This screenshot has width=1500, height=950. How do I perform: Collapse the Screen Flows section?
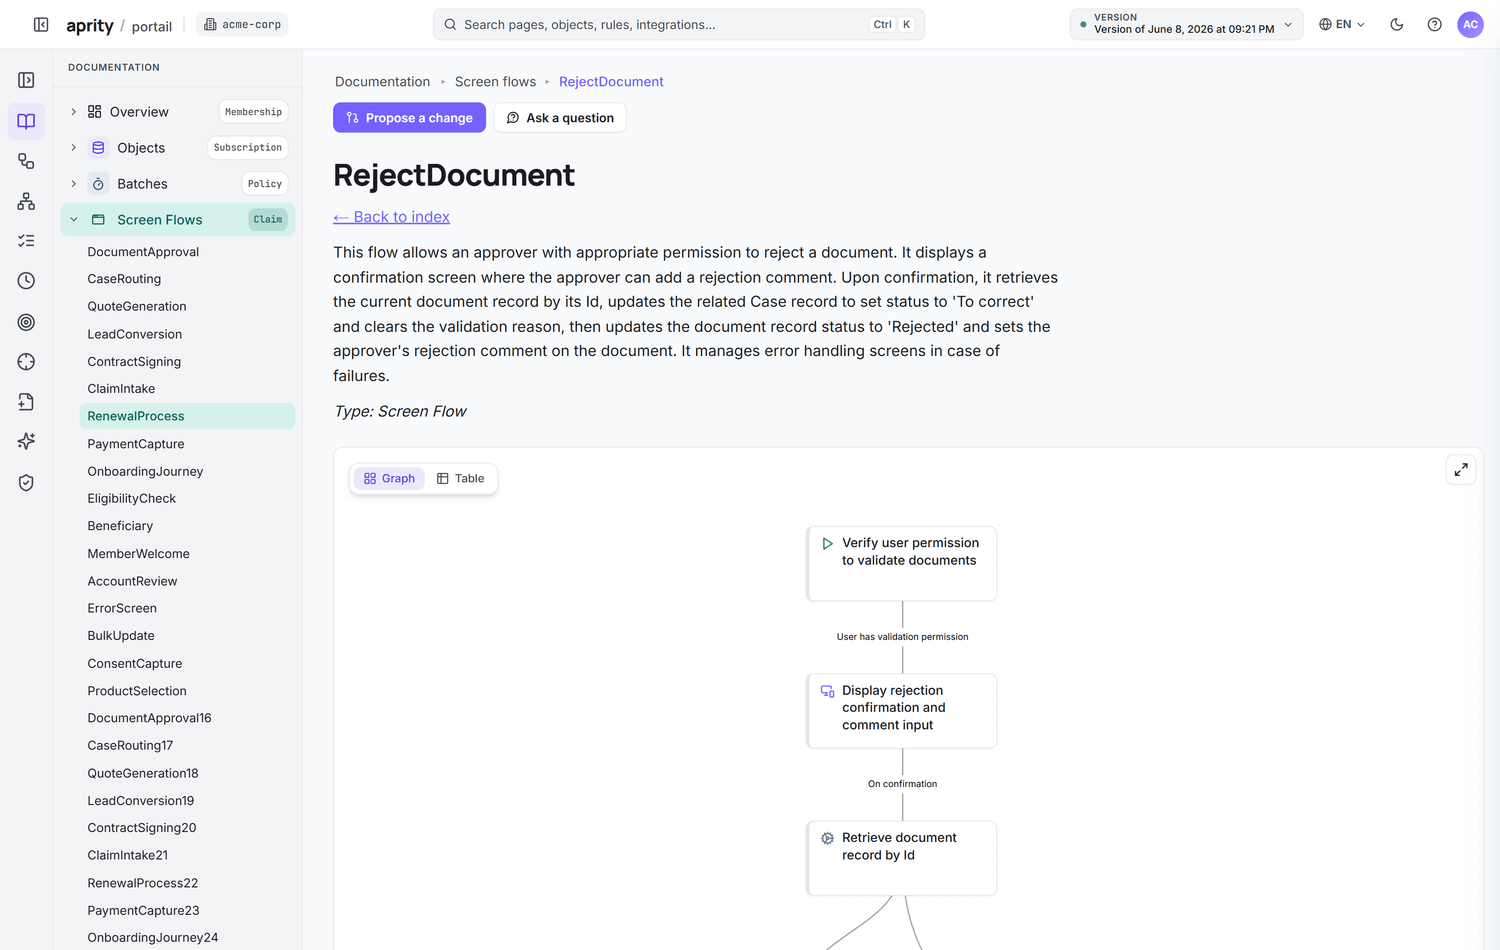click(x=73, y=220)
